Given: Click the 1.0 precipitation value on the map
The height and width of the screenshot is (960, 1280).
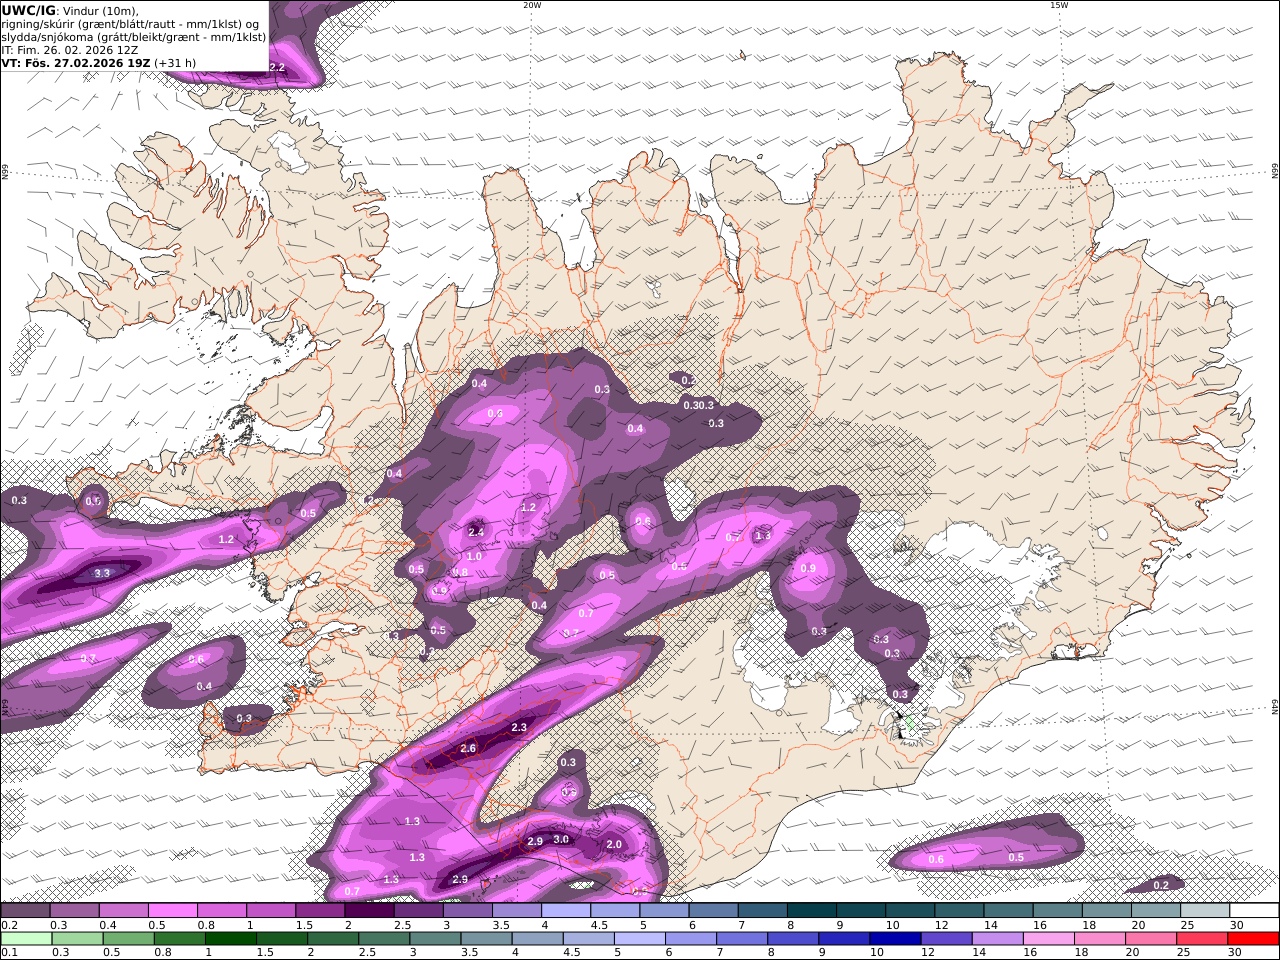Looking at the screenshot, I should [474, 556].
